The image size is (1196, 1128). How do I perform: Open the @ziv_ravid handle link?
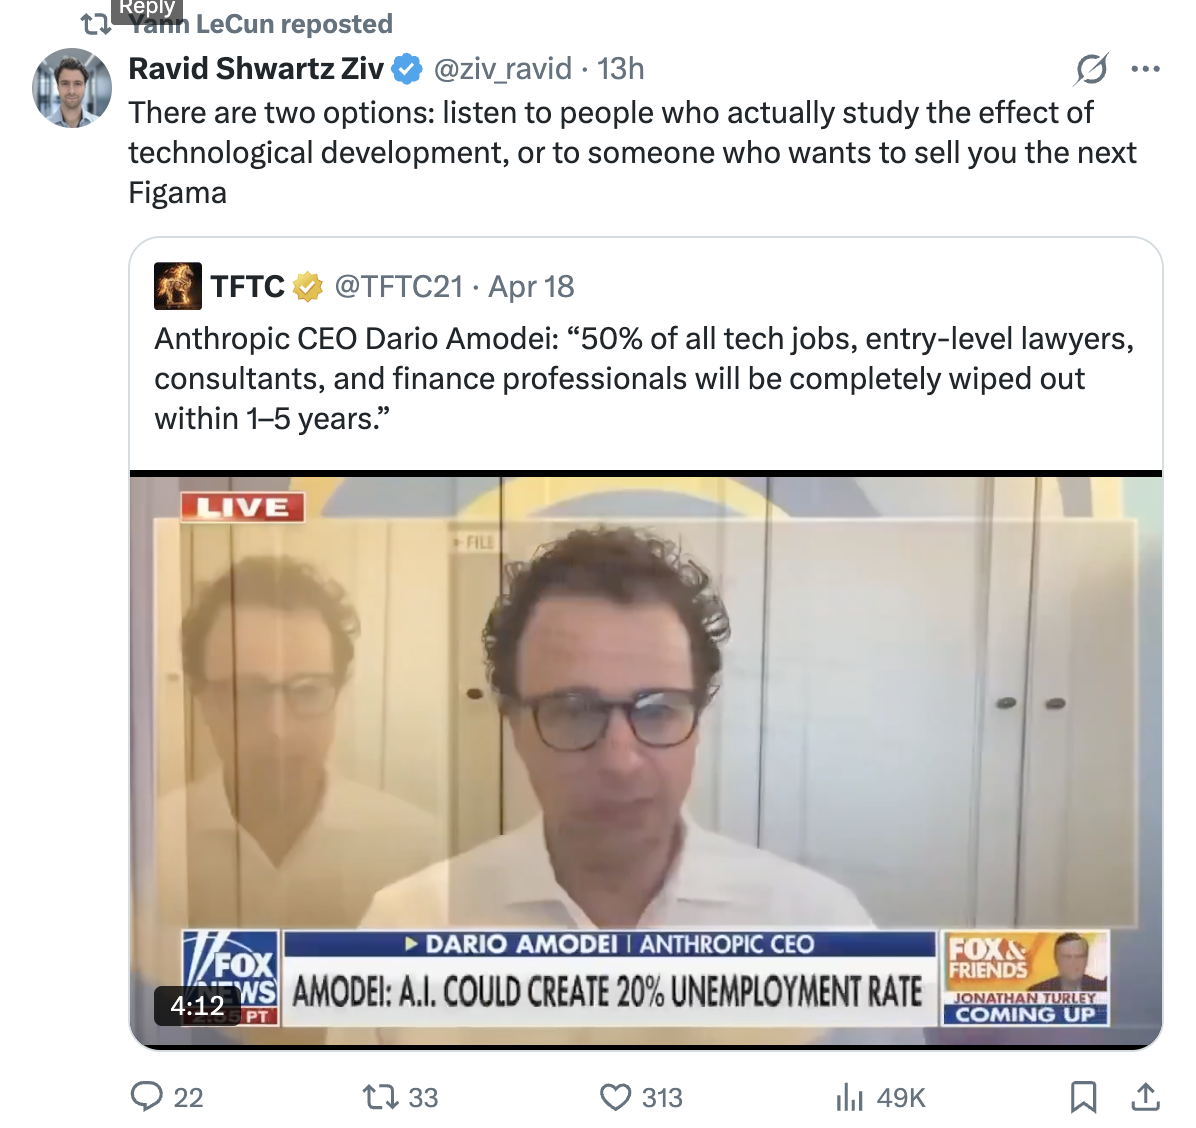(503, 69)
